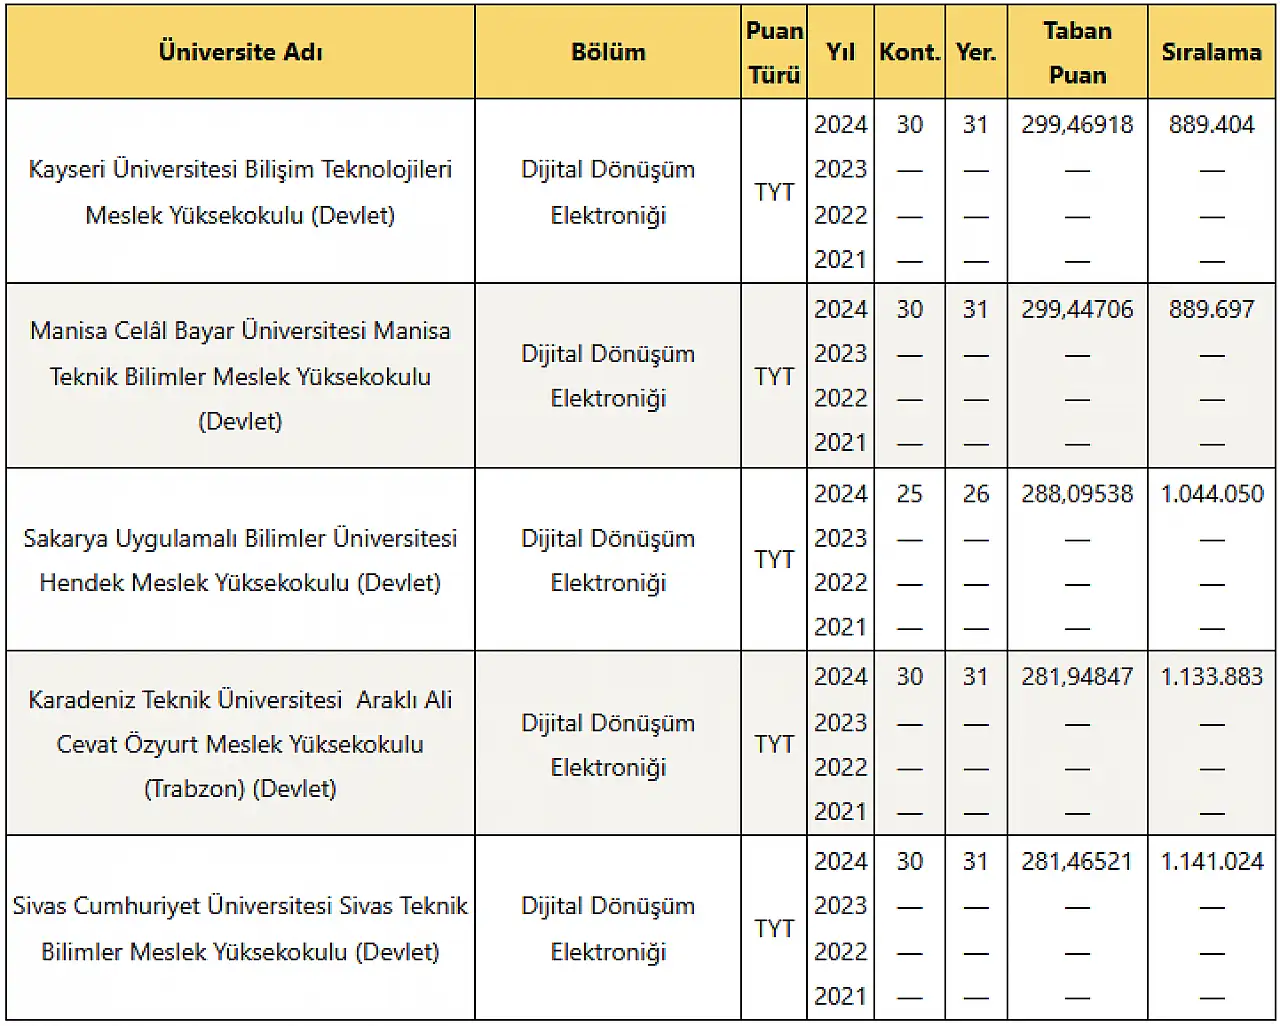Screen dimensions: 1280x1026
Task: Click year 2024 in Sivas row
Action: click(x=840, y=862)
